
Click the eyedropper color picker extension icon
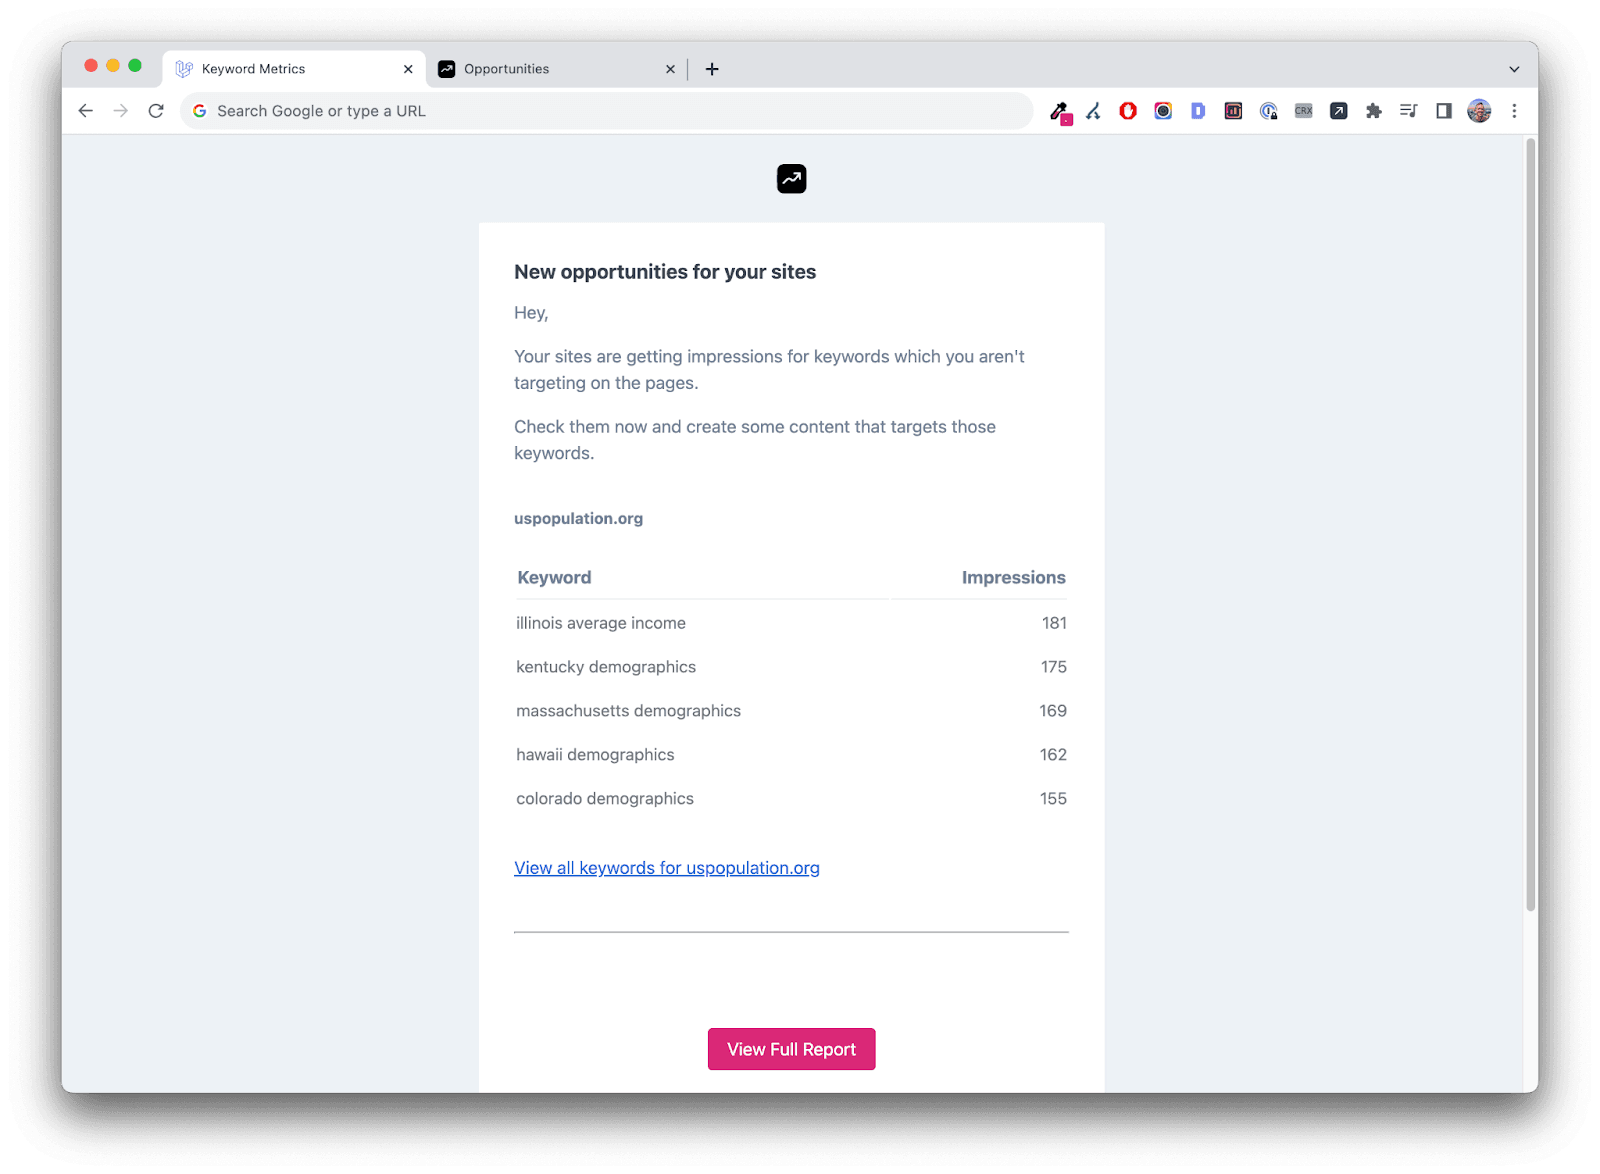pyautogui.click(x=1060, y=111)
